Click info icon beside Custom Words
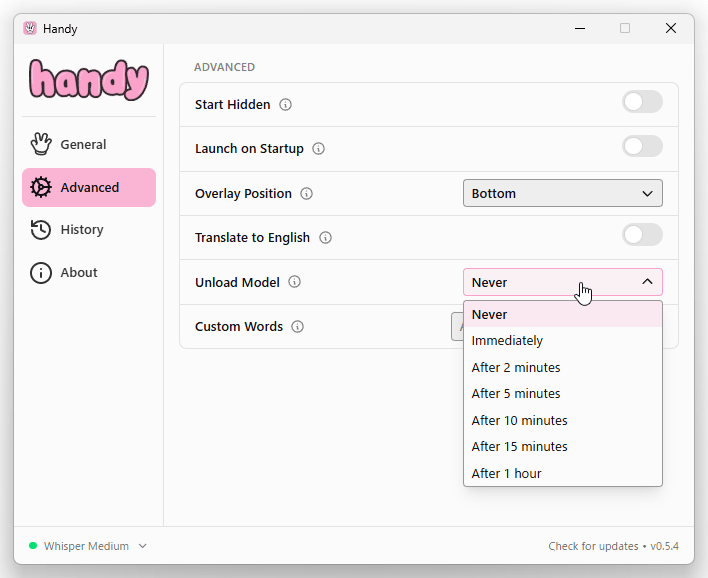The image size is (708, 578). (298, 327)
